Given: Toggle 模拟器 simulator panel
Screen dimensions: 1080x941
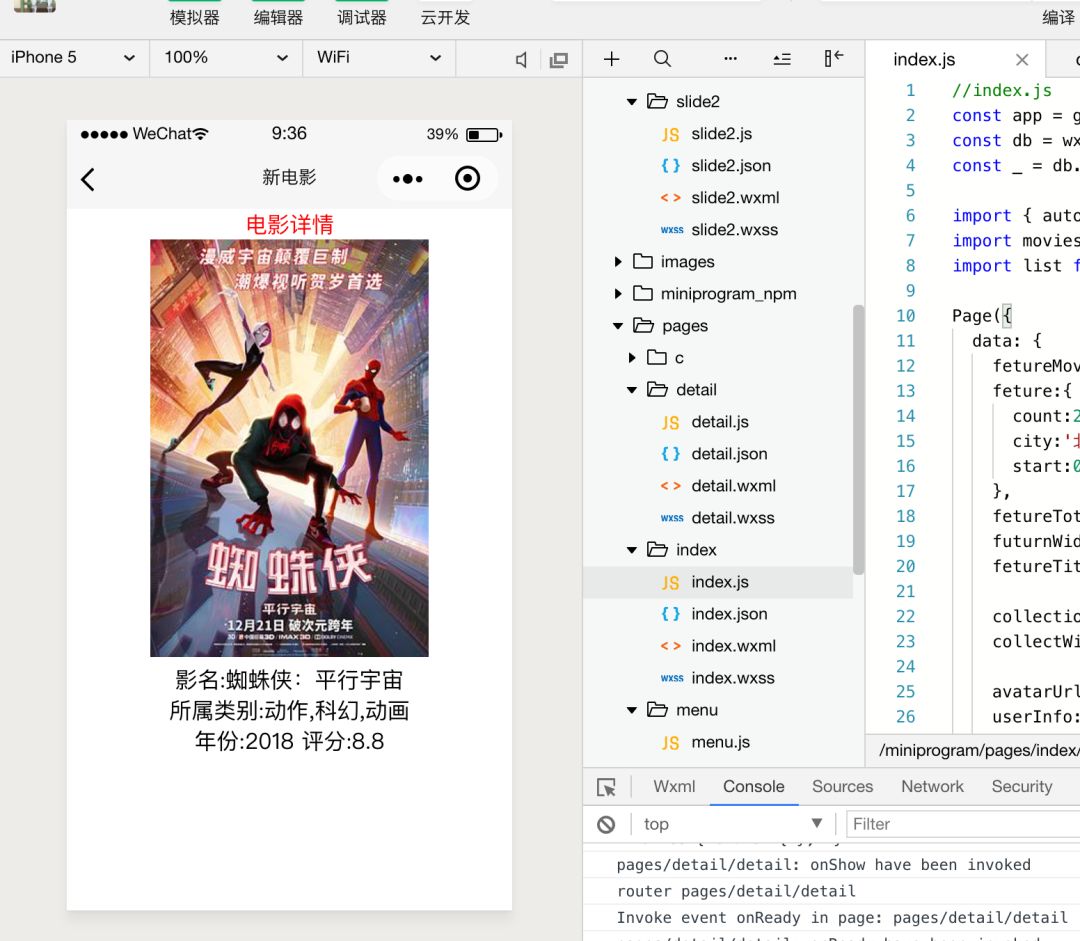Looking at the screenshot, I should (194, 17).
